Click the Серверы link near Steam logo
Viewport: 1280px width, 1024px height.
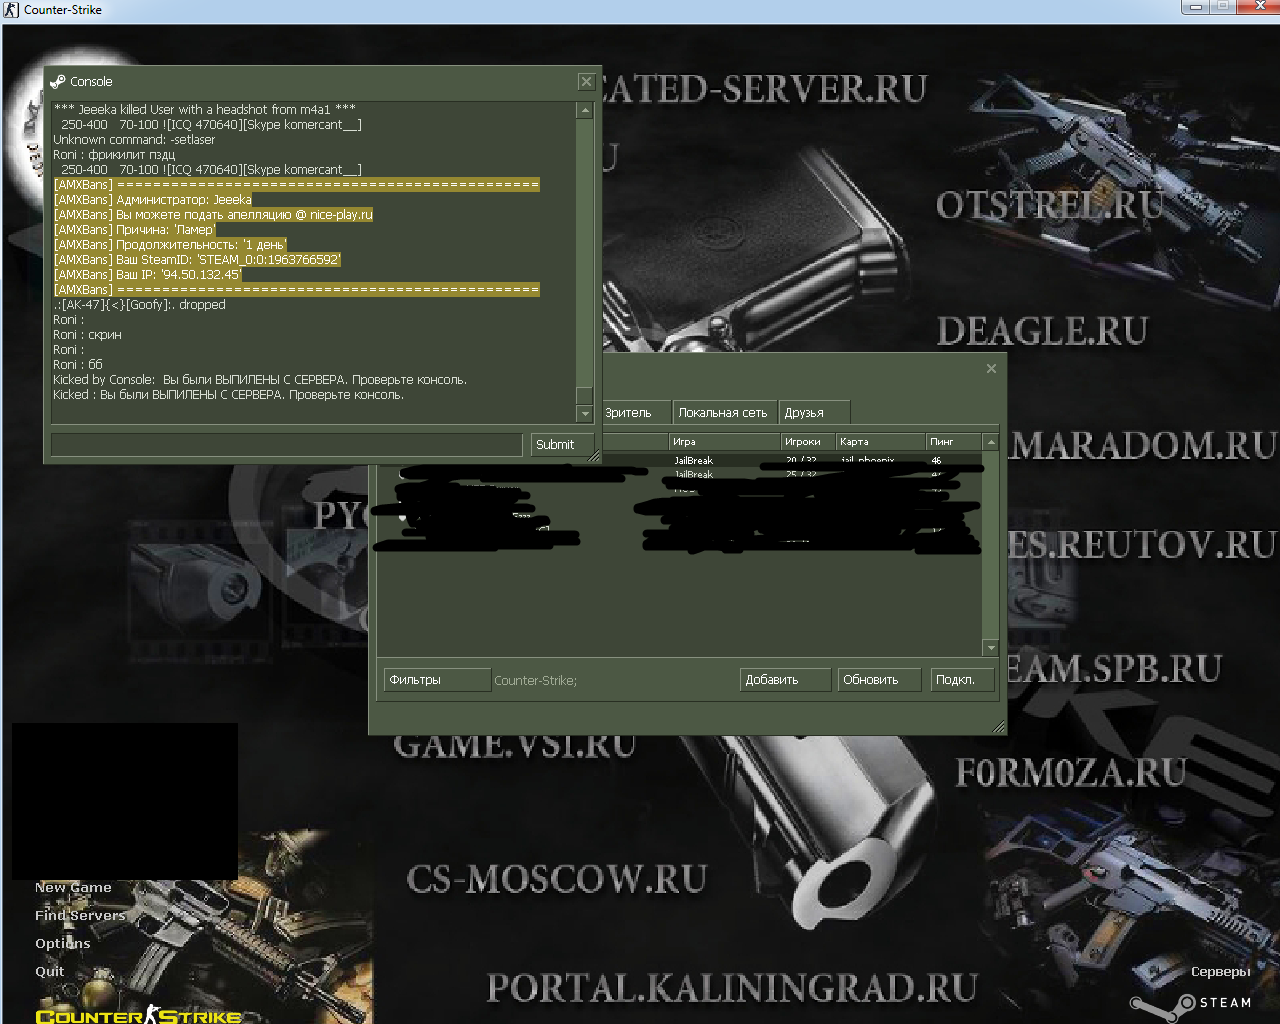[x=1221, y=972]
